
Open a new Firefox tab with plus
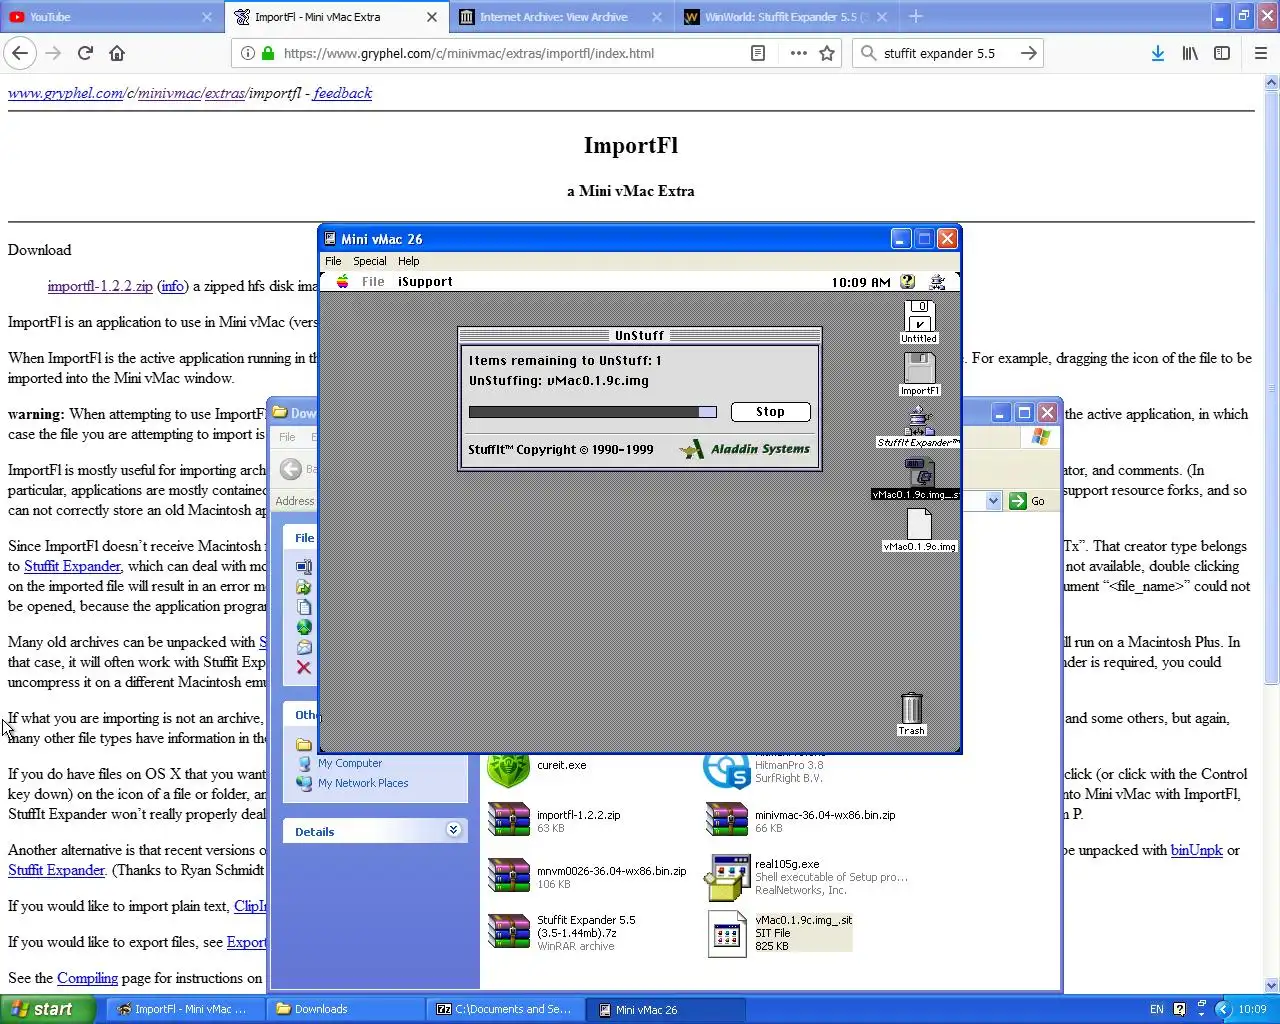pyautogui.click(x=916, y=16)
